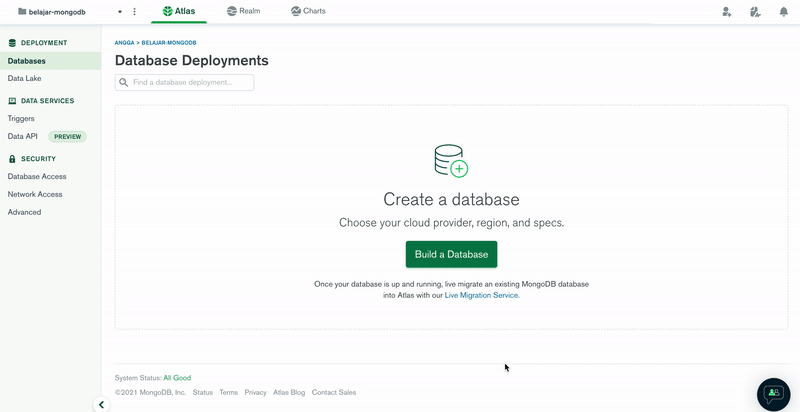Click the folder icon beside belajar-mongodb
Screen dimensions: 800x412
(22, 11)
